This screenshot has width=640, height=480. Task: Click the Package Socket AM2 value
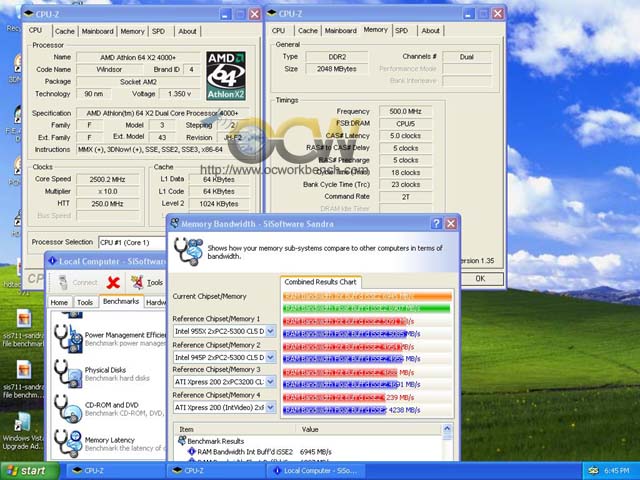click(x=138, y=82)
